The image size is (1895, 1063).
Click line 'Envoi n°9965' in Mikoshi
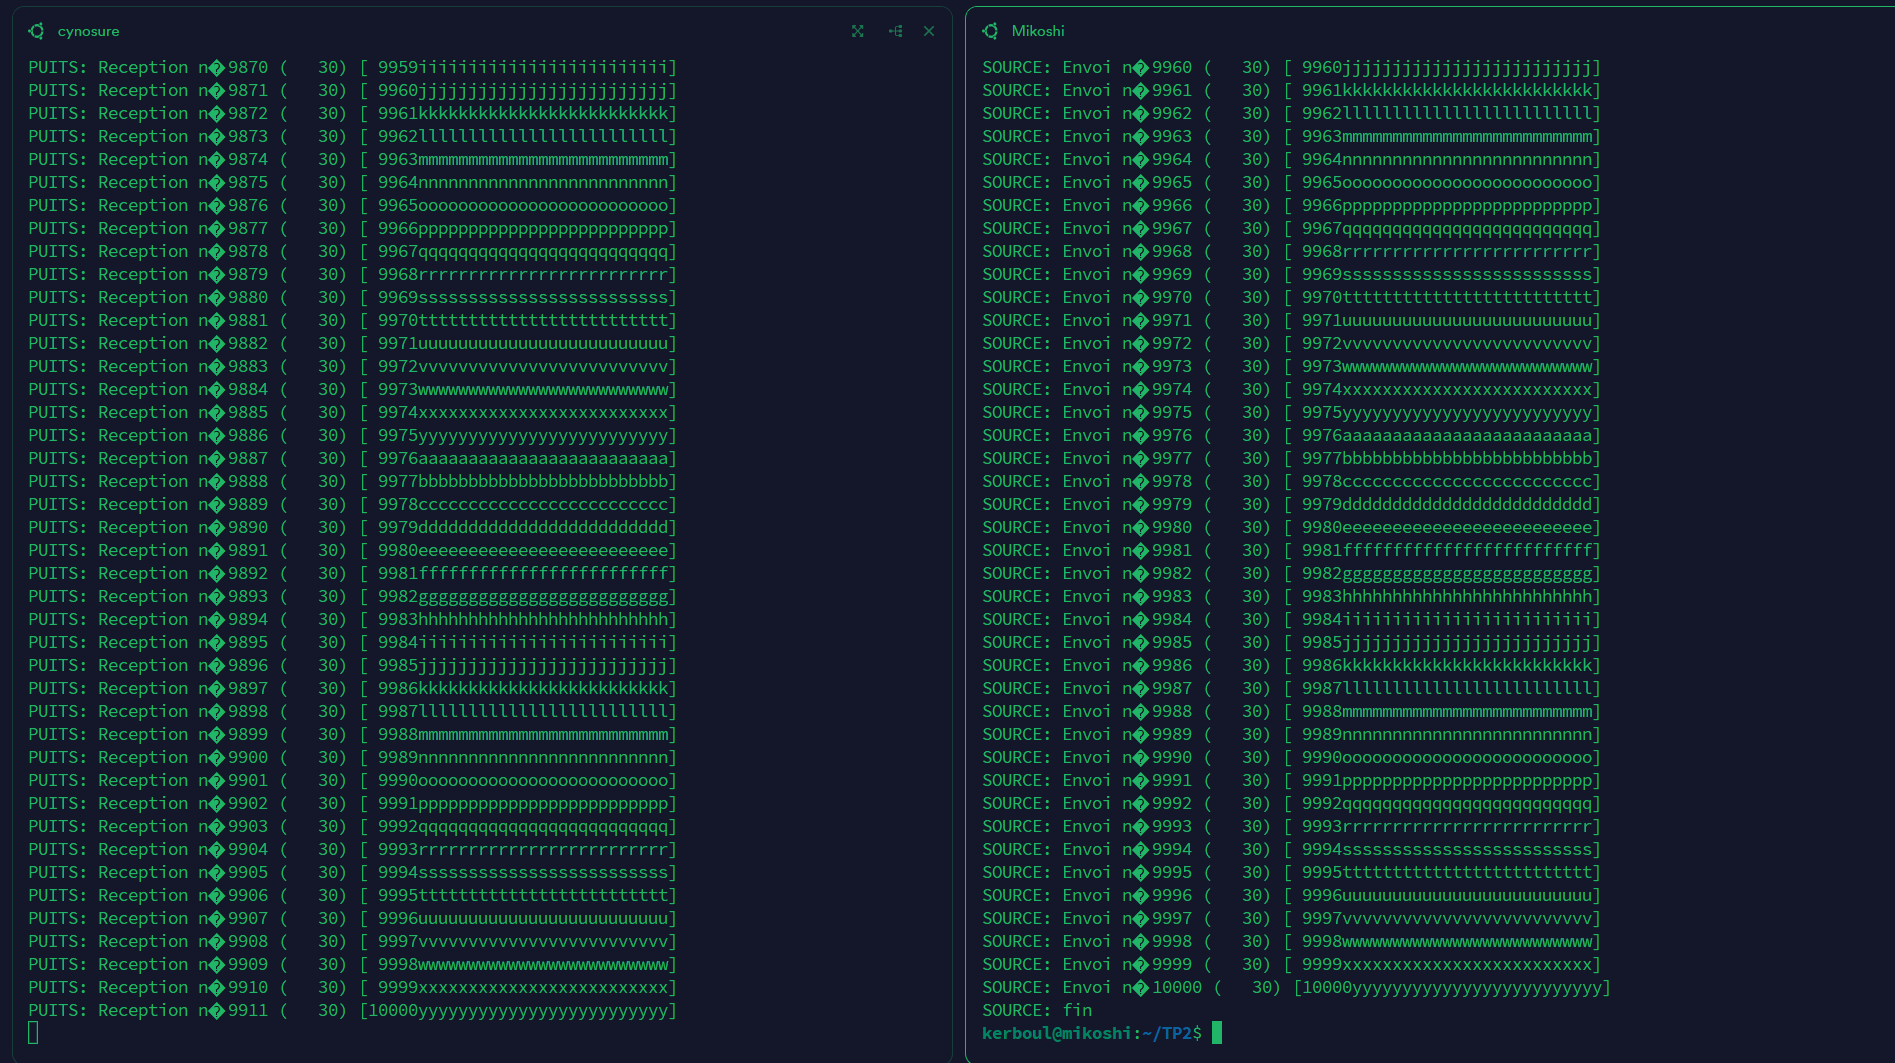pyautogui.click(x=1292, y=182)
